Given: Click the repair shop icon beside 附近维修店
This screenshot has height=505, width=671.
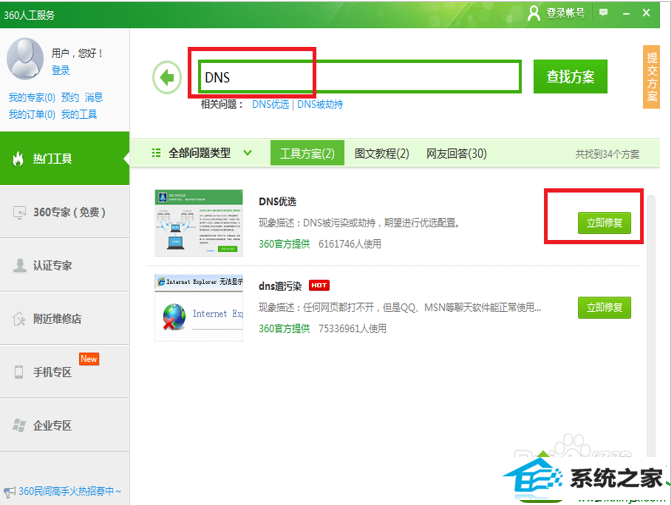Looking at the screenshot, I should coord(19,319).
